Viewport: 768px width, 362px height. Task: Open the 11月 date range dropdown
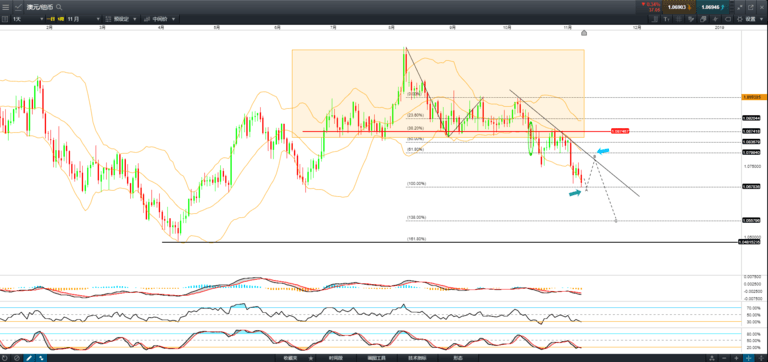(83, 19)
